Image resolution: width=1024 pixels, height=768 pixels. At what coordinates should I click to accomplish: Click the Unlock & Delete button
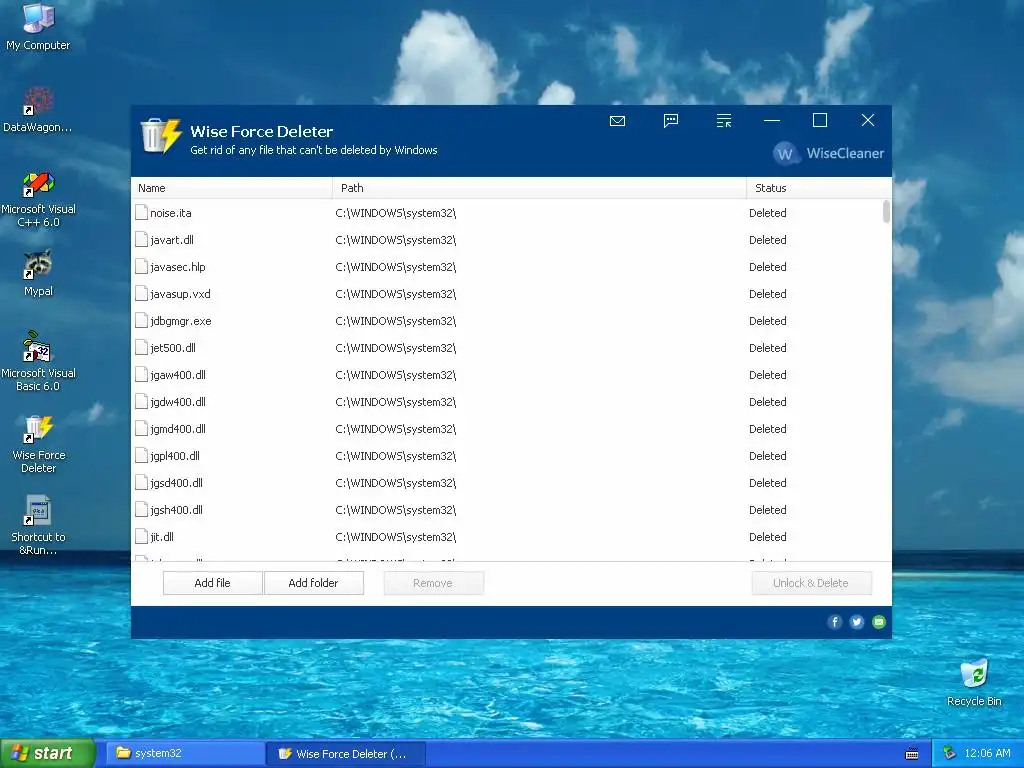811,583
